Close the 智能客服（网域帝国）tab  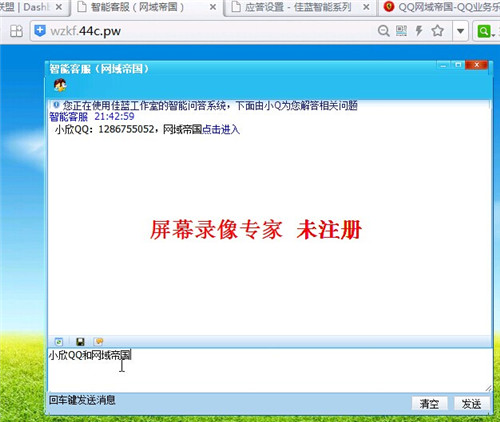pyautogui.click(x=213, y=7)
